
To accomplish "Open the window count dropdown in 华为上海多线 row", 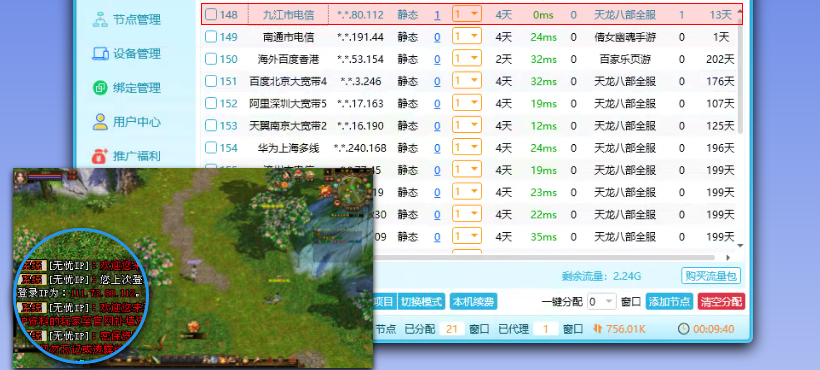I will 466,147.
